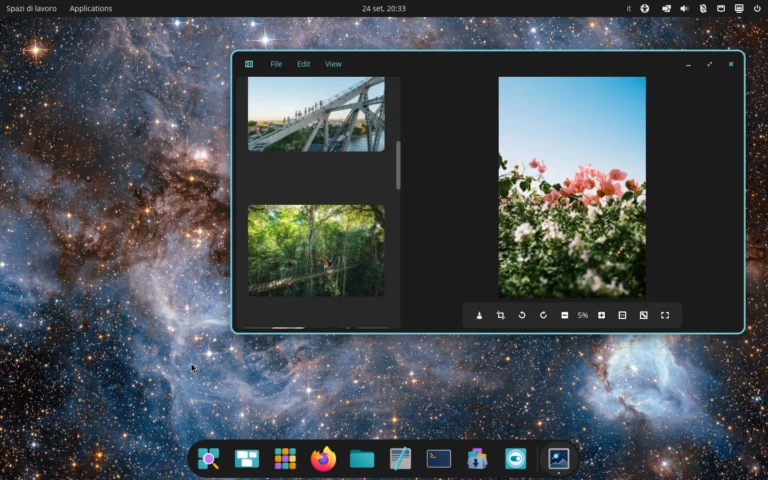Toggle the thumbnail sidebar panel icon
The width and height of the screenshot is (768, 480).
click(x=249, y=64)
